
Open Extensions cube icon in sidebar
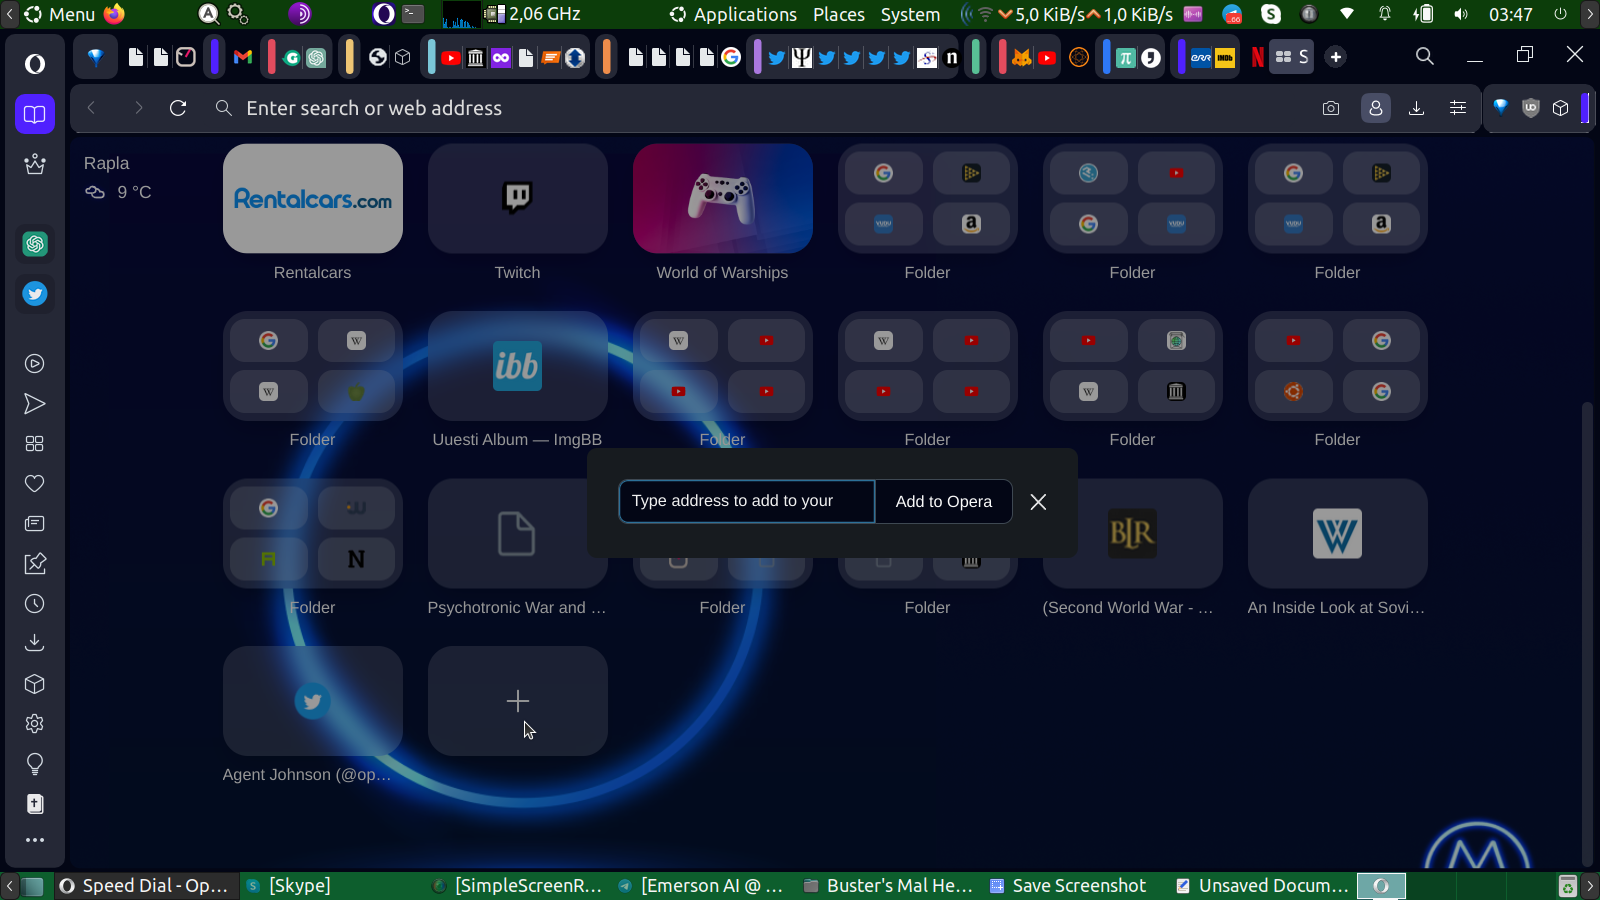pyautogui.click(x=35, y=684)
